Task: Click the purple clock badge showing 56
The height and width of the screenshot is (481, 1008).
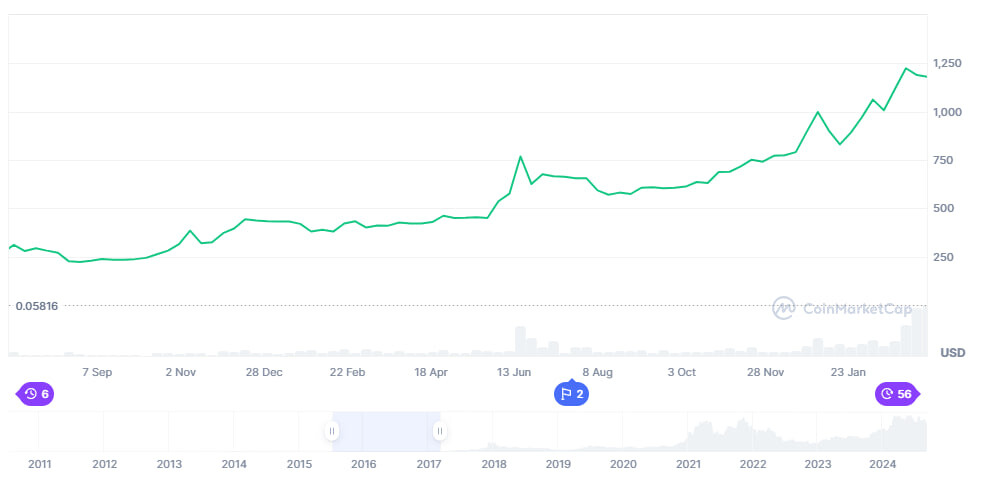Action: tap(897, 394)
